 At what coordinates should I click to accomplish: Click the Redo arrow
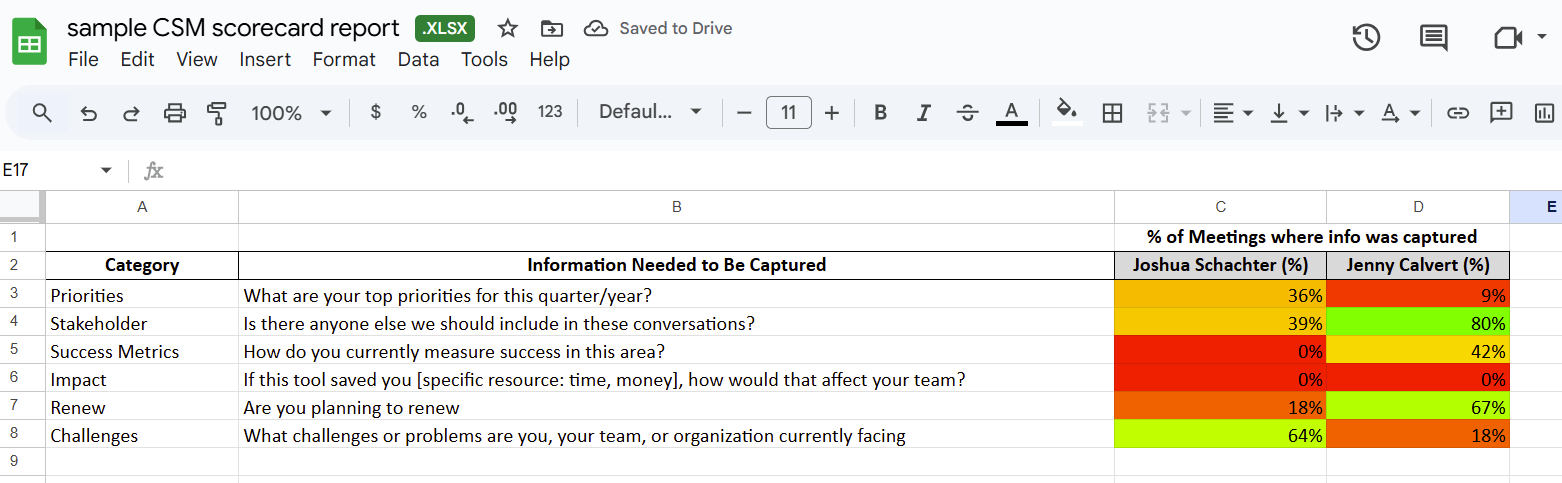click(x=131, y=113)
